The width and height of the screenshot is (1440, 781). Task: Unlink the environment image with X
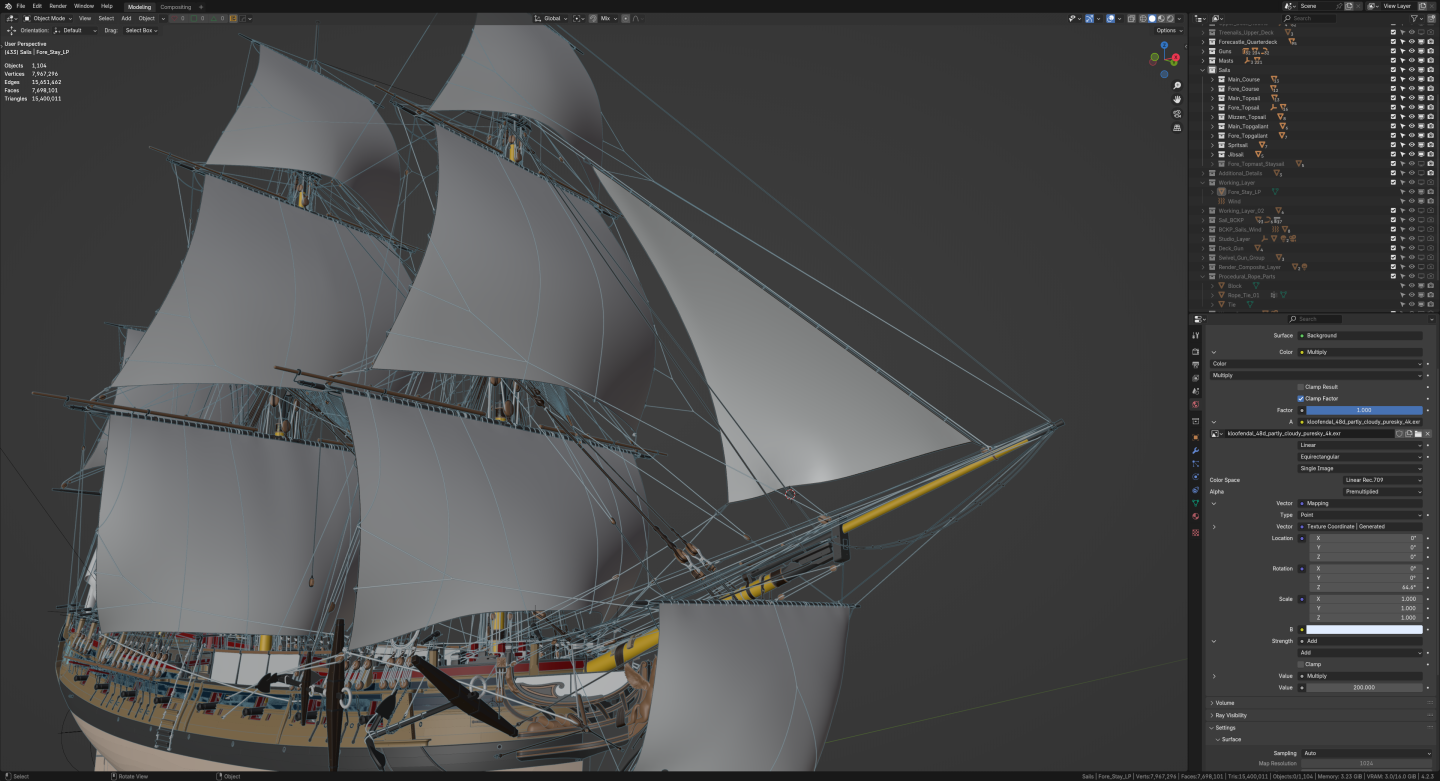coord(1428,433)
